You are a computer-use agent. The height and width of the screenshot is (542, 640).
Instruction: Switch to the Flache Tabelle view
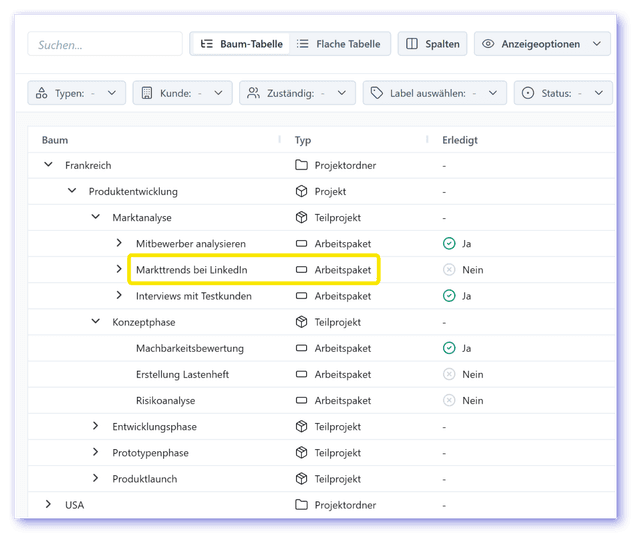[x=339, y=44]
